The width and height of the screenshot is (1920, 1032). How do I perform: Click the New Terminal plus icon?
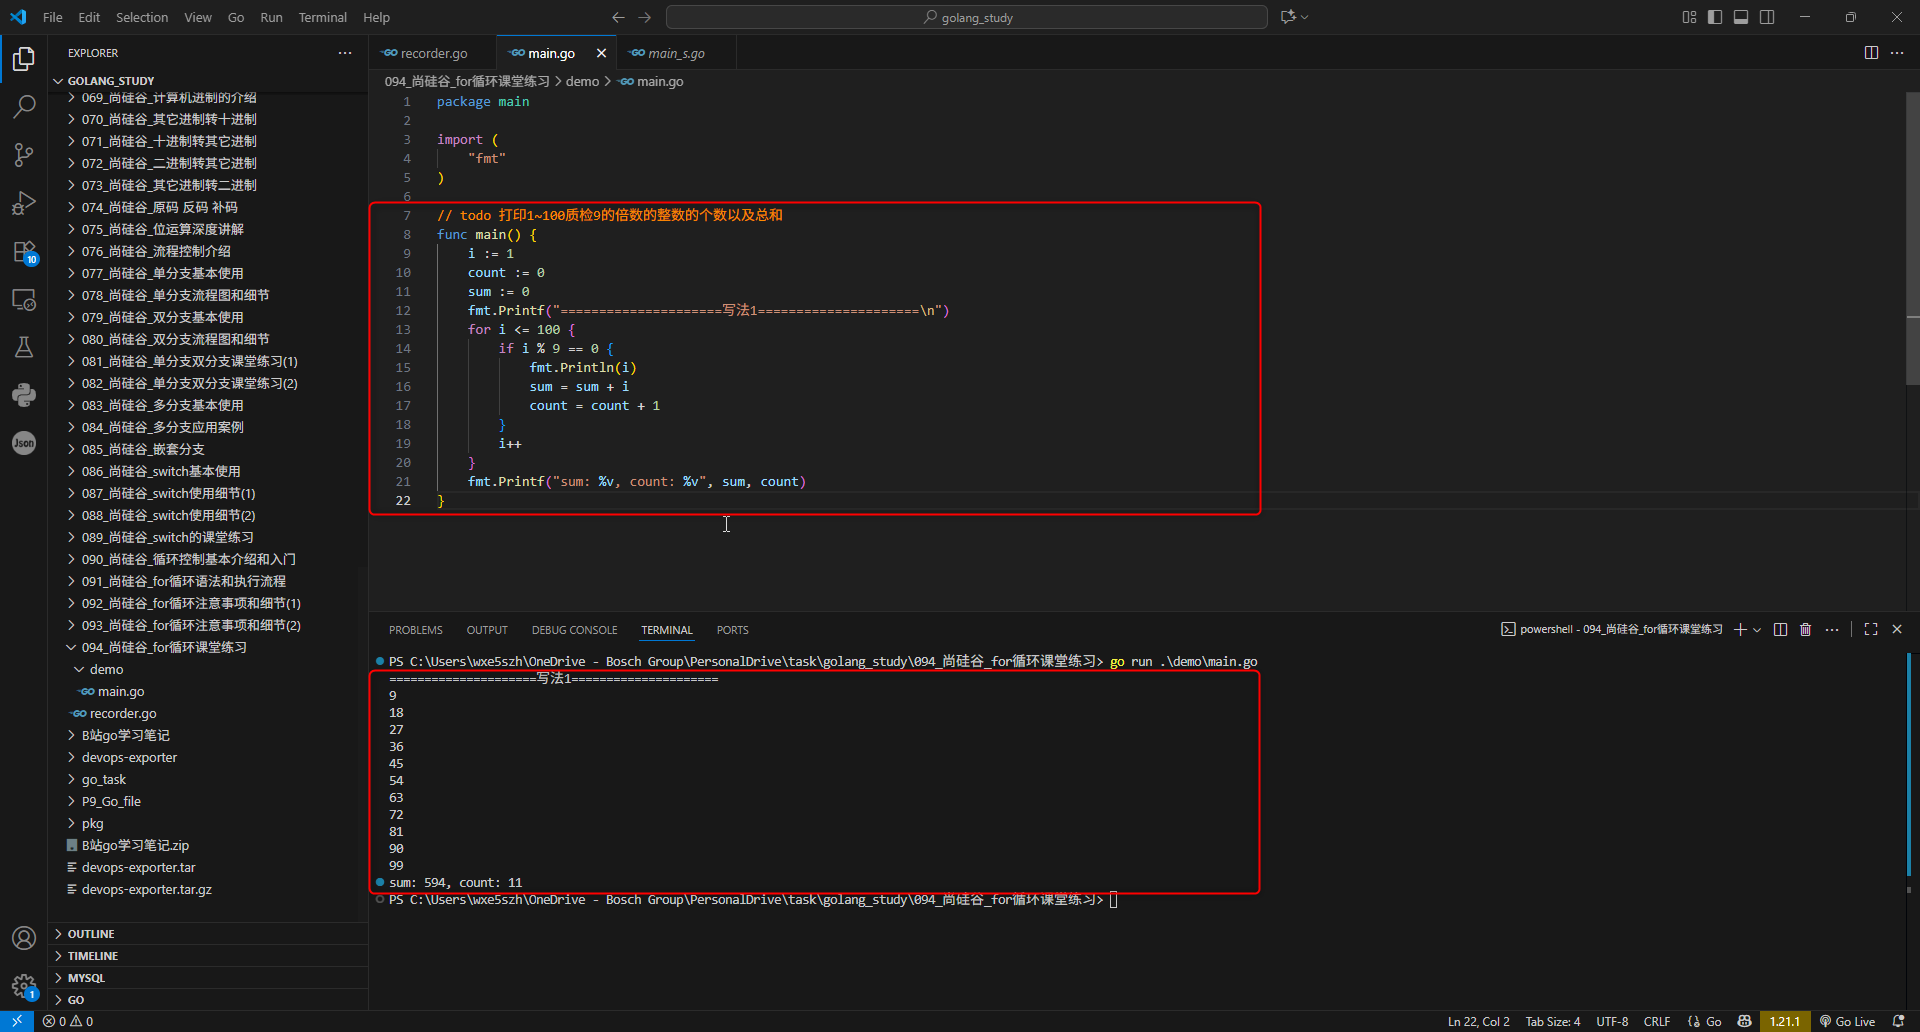(x=1740, y=629)
